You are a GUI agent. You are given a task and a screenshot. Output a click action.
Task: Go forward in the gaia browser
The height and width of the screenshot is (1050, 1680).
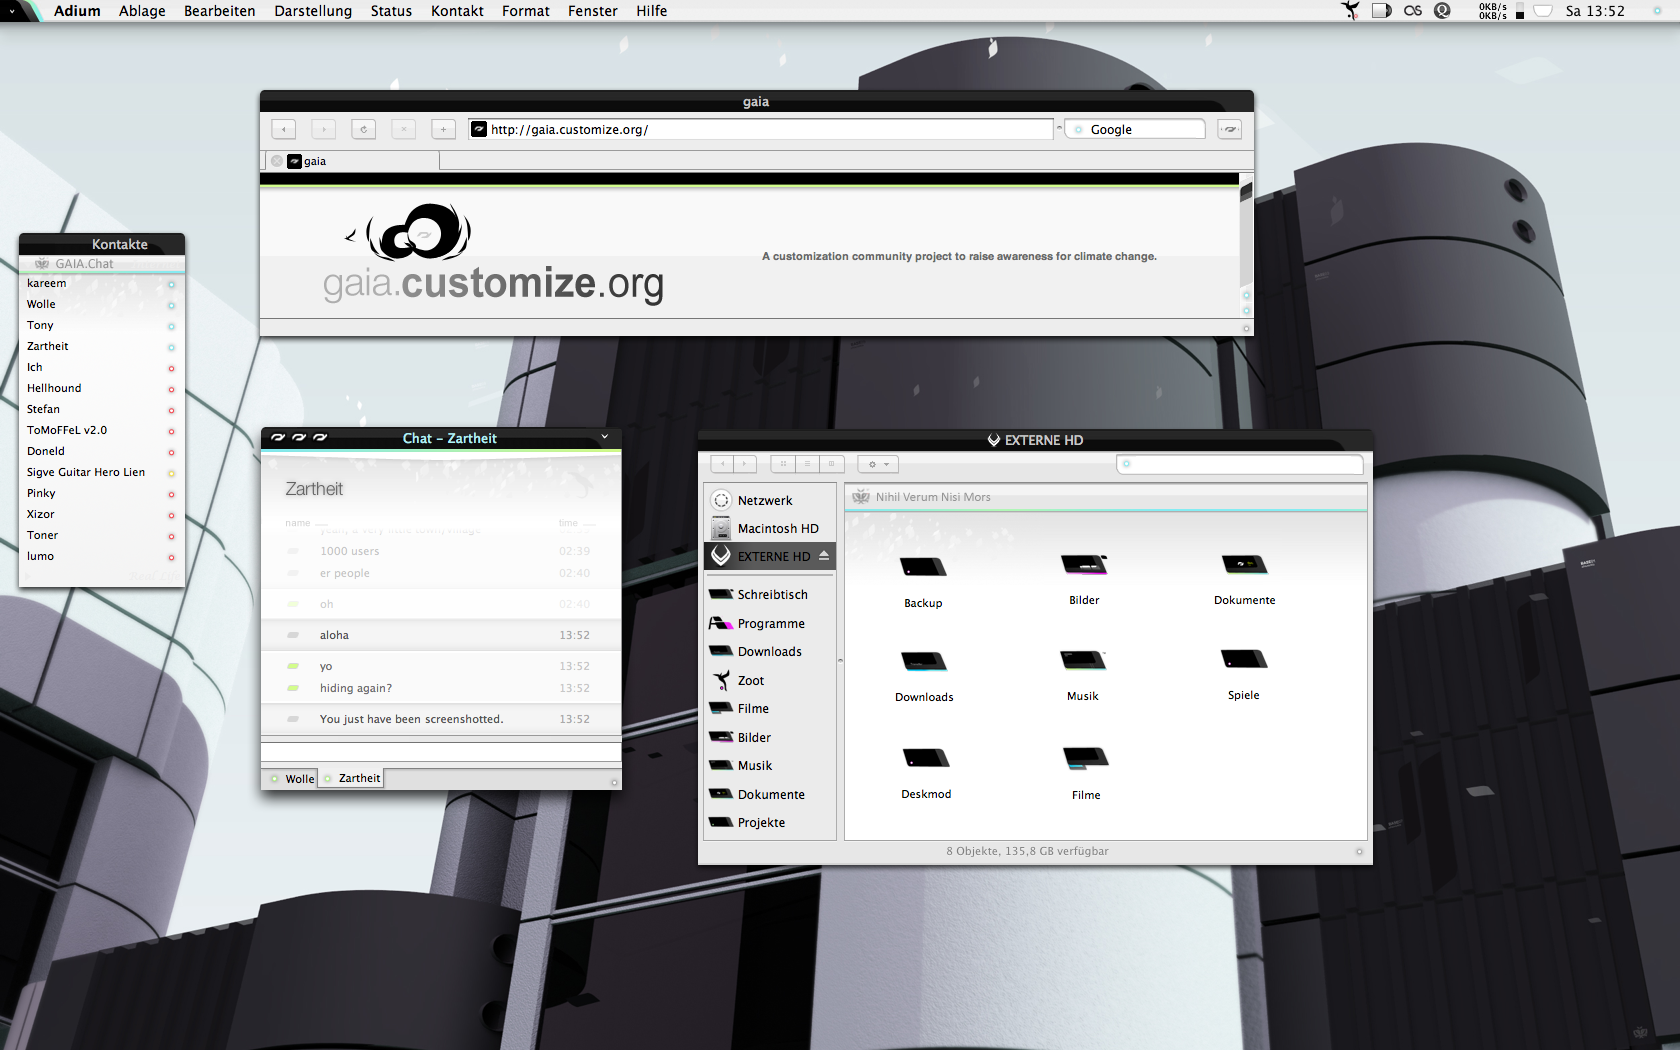click(324, 129)
